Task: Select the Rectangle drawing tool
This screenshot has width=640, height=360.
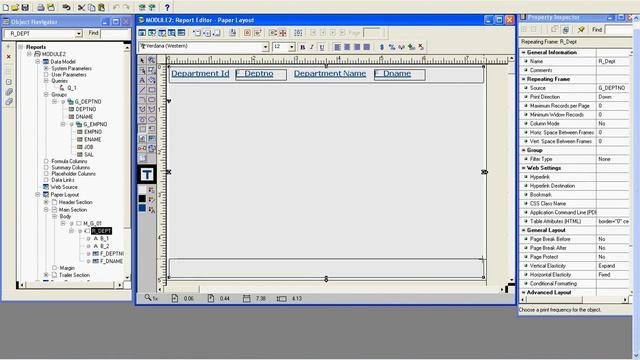Action: click(151, 90)
